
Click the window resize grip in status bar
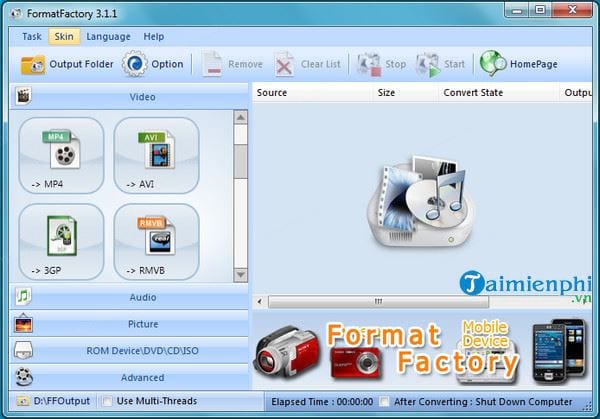pyautogui.click(x=587, y=407)
